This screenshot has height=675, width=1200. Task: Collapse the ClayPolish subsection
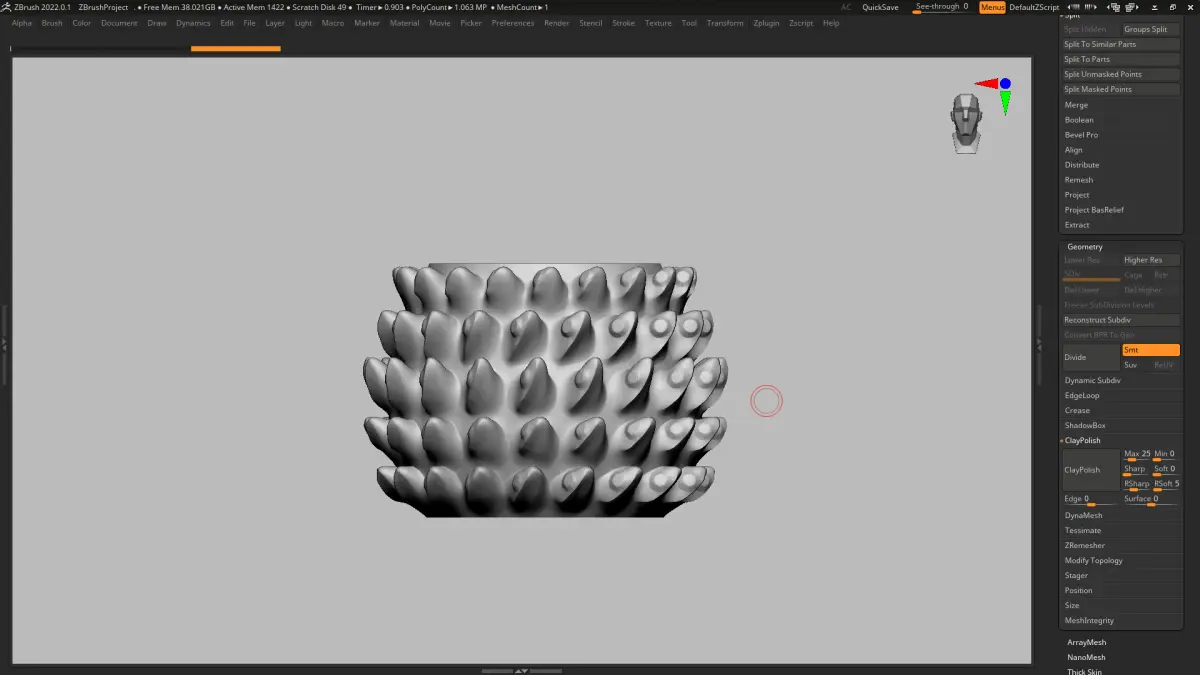click(x=1083, y=440)
